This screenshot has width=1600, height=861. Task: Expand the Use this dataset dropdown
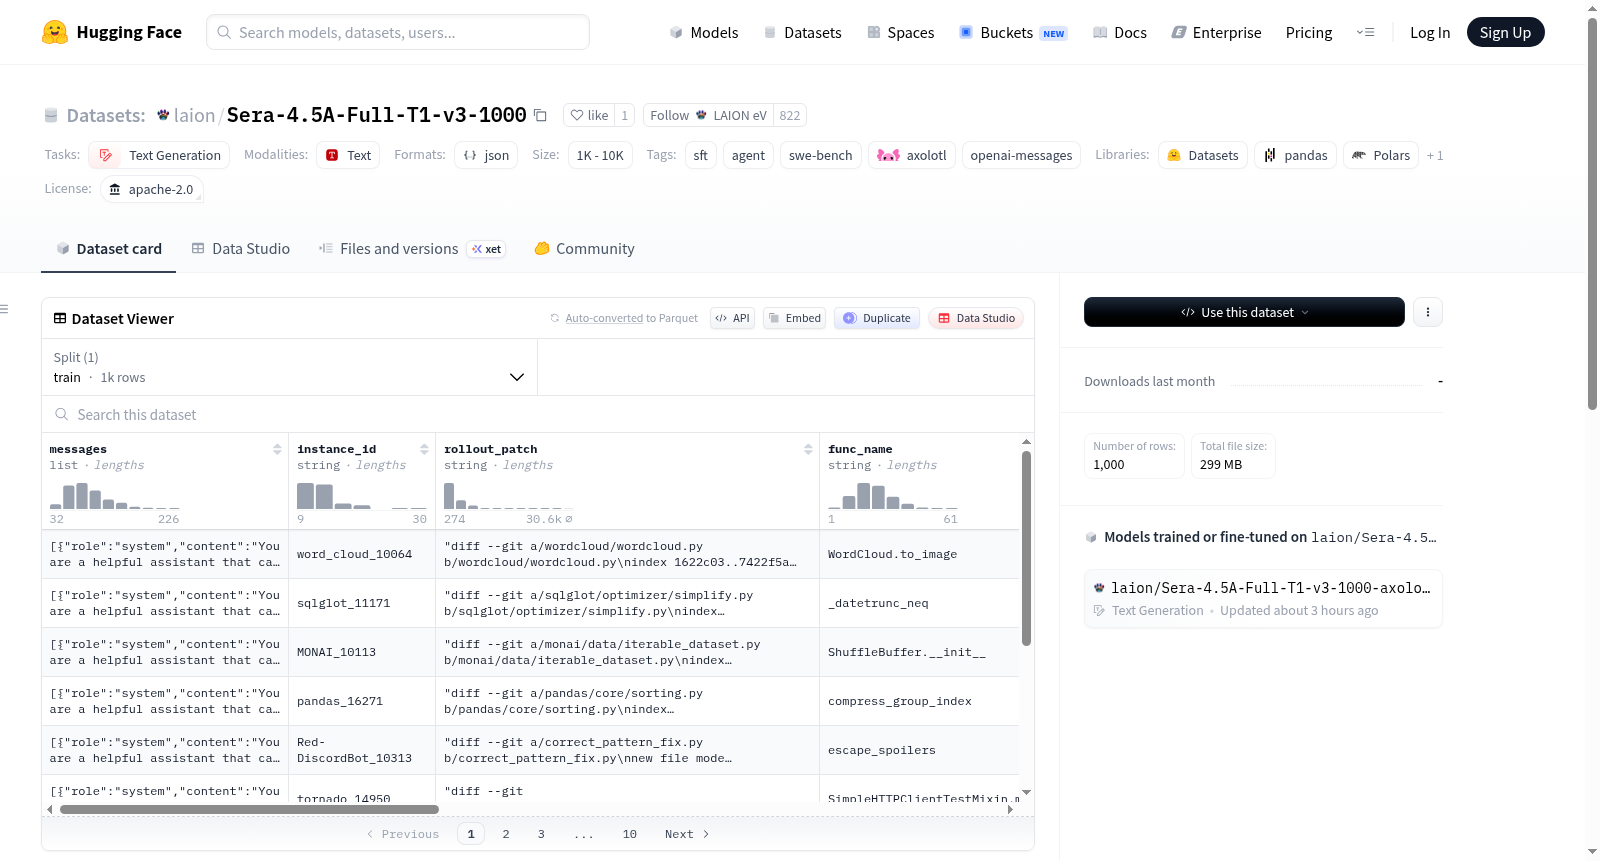(1244, 312)
